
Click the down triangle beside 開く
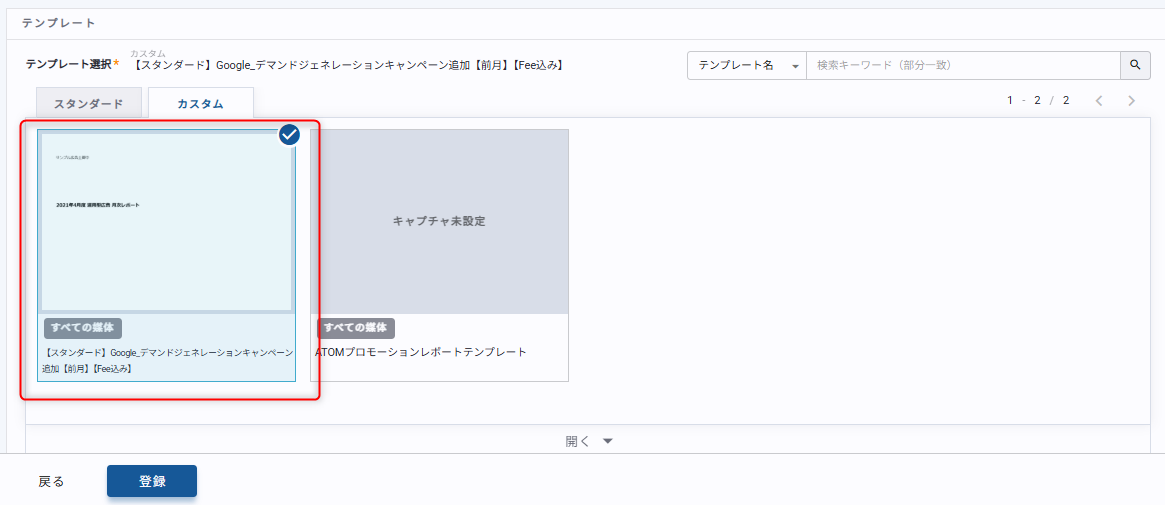[x=607, y=441]
